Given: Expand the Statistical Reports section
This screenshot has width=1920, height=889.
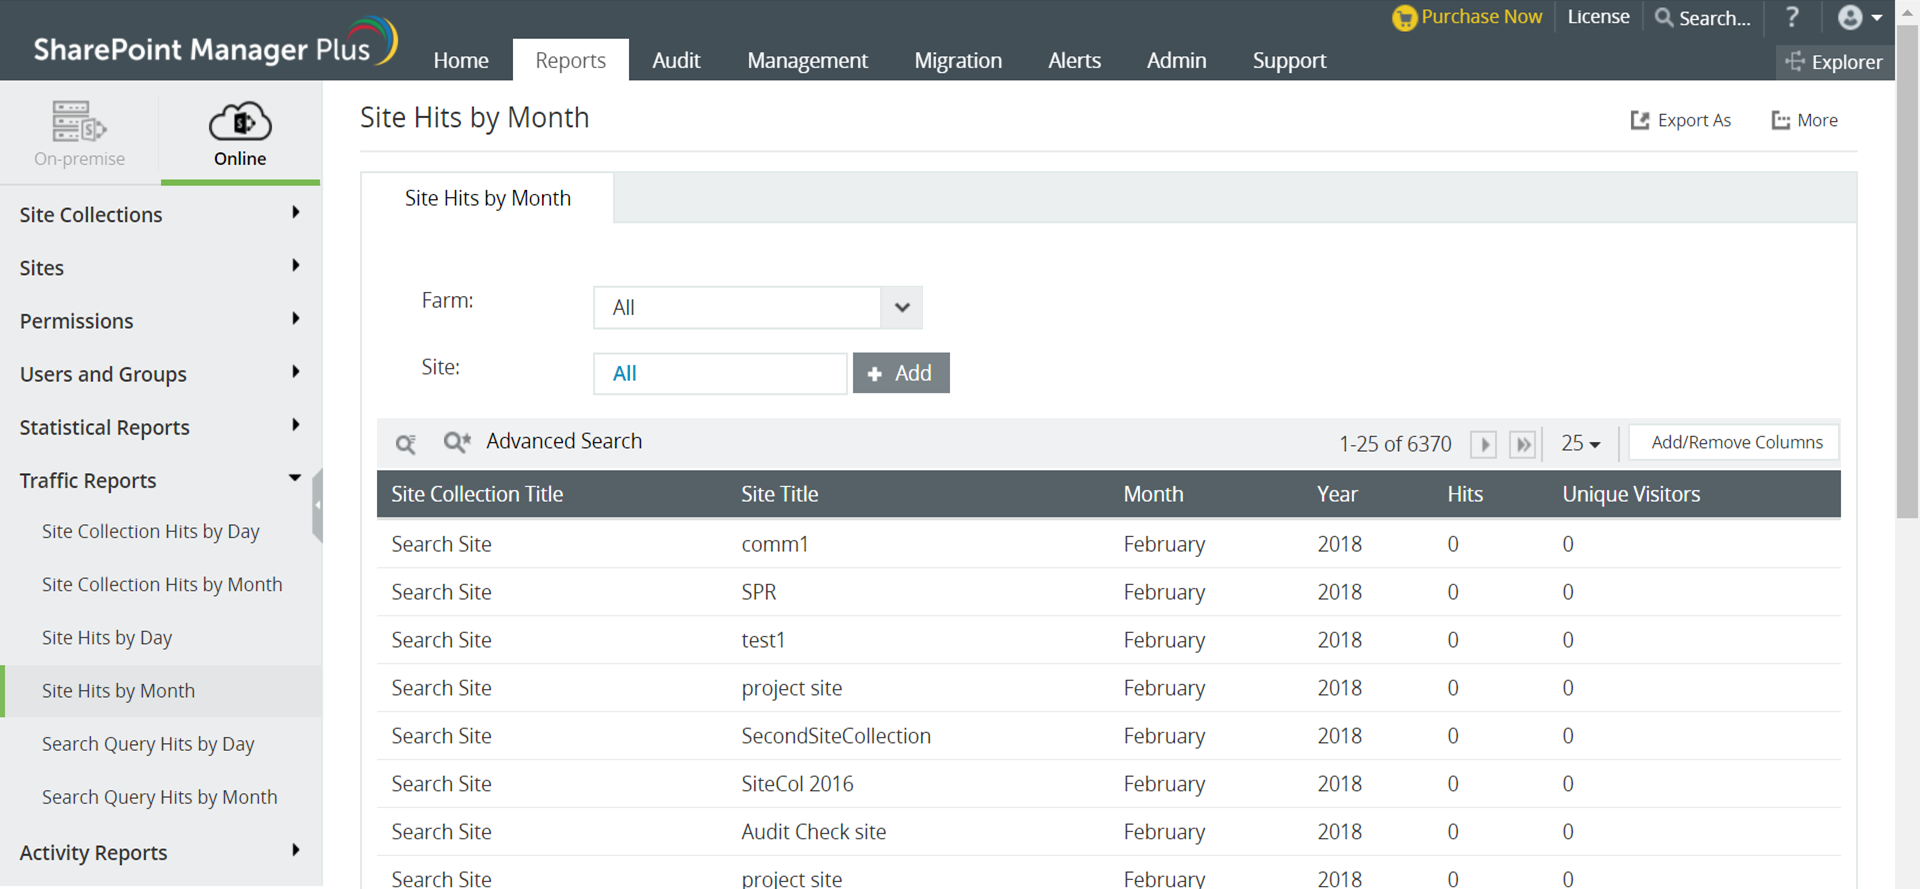Looking at the screenshot, I should click(x=295, y=426).
